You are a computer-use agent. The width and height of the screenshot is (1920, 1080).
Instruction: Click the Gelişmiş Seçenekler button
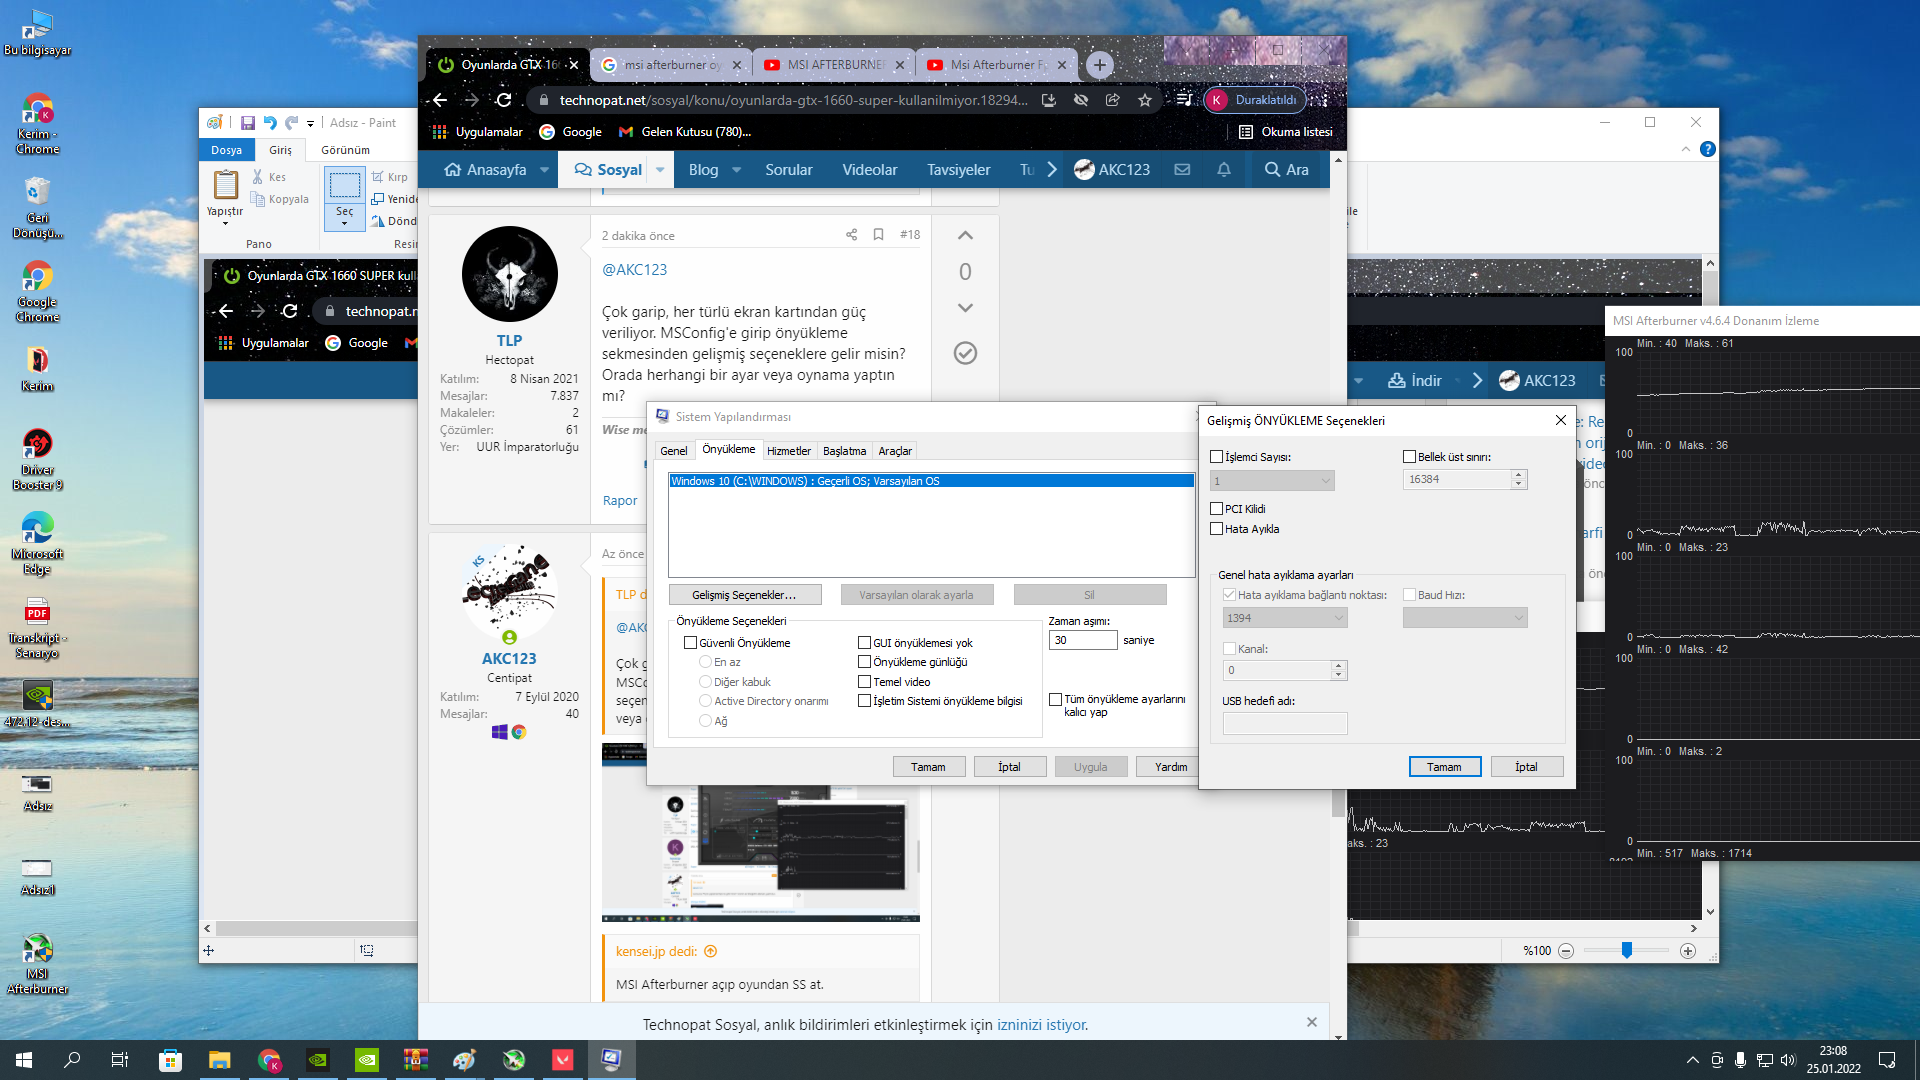pos(744,595)
